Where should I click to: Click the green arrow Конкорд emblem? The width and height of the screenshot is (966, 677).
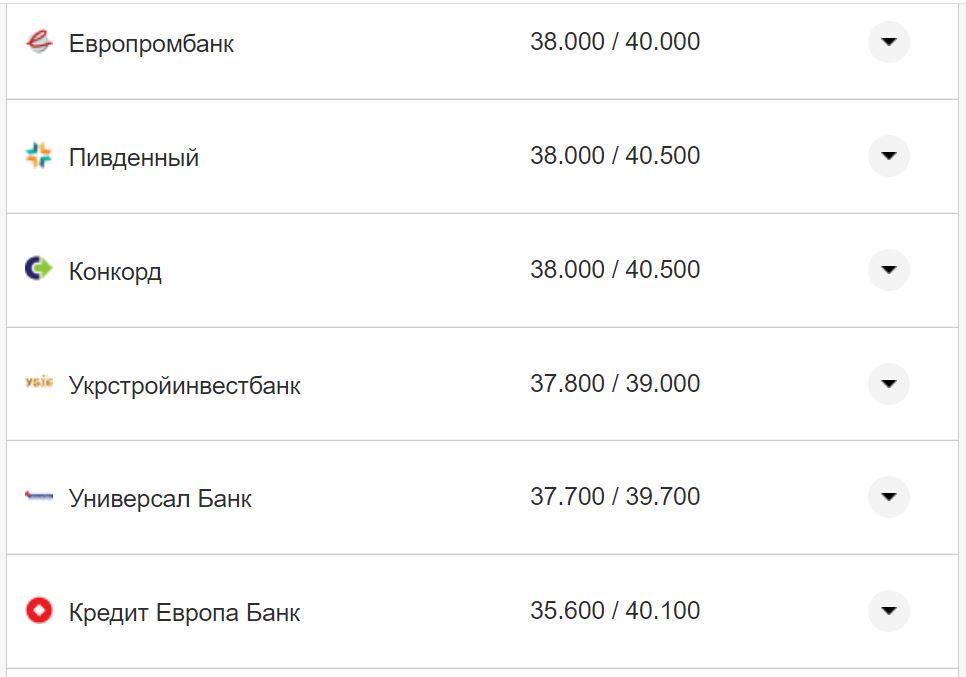click(x=38, y=269)
